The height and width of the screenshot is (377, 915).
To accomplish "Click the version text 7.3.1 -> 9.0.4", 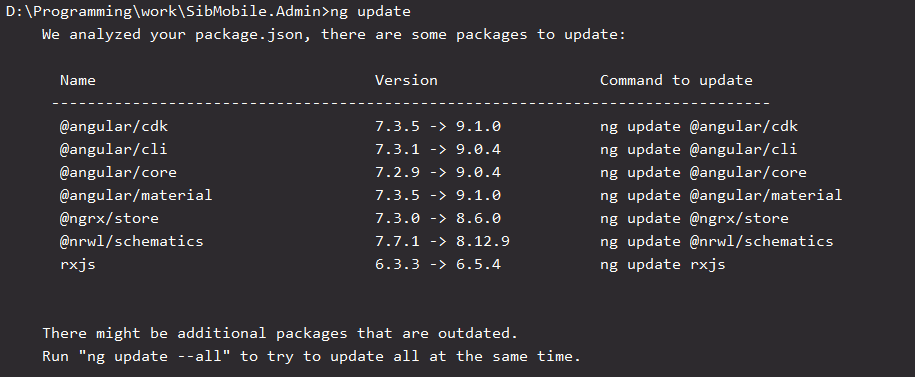I will pos(438,149).
